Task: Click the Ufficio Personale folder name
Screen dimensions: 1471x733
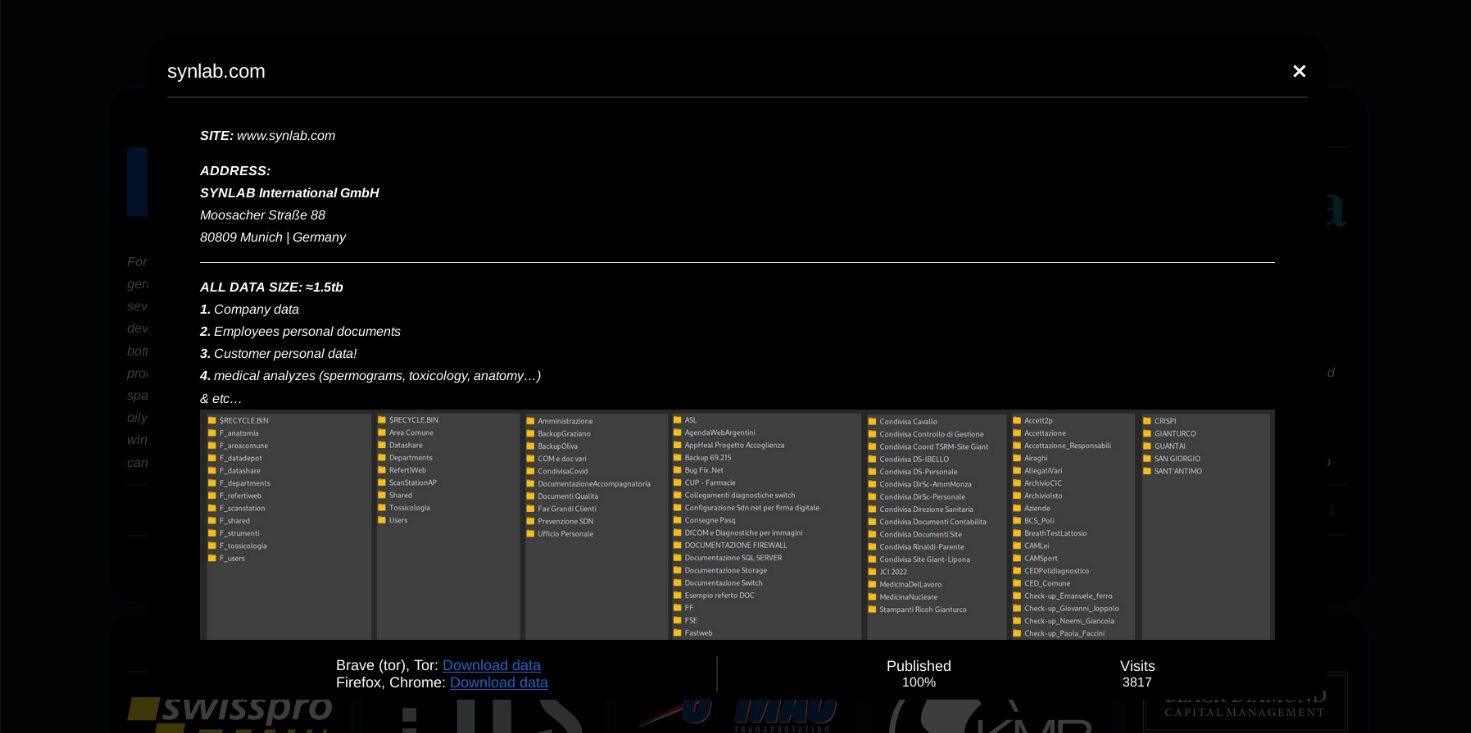Action: (x=565, y=534)
